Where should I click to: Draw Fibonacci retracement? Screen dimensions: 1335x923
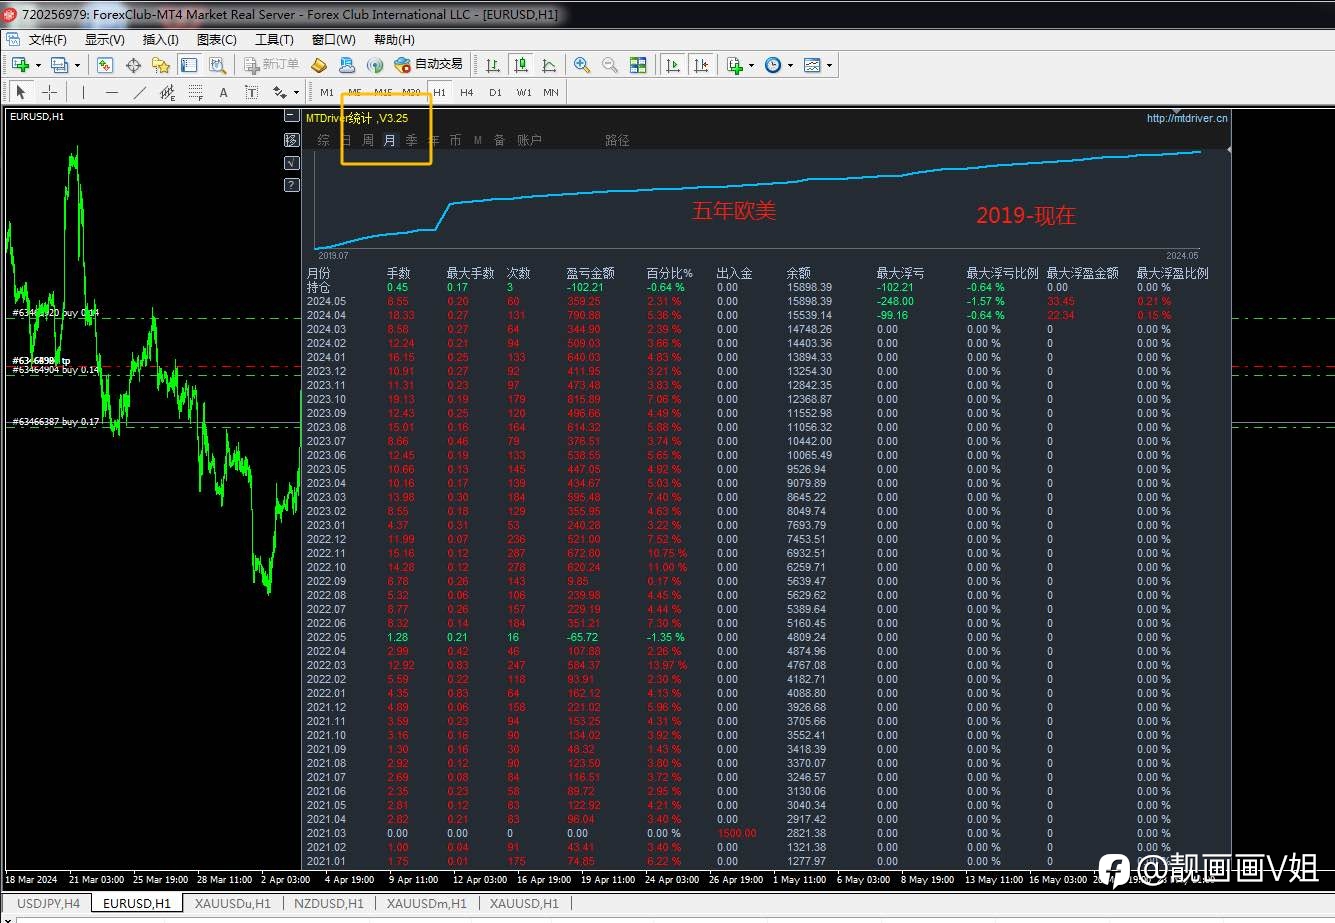click(195, 92)
